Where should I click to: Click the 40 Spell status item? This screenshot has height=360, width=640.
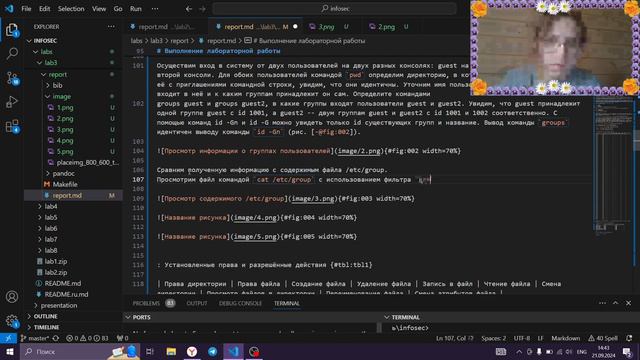tap(603, 338)
